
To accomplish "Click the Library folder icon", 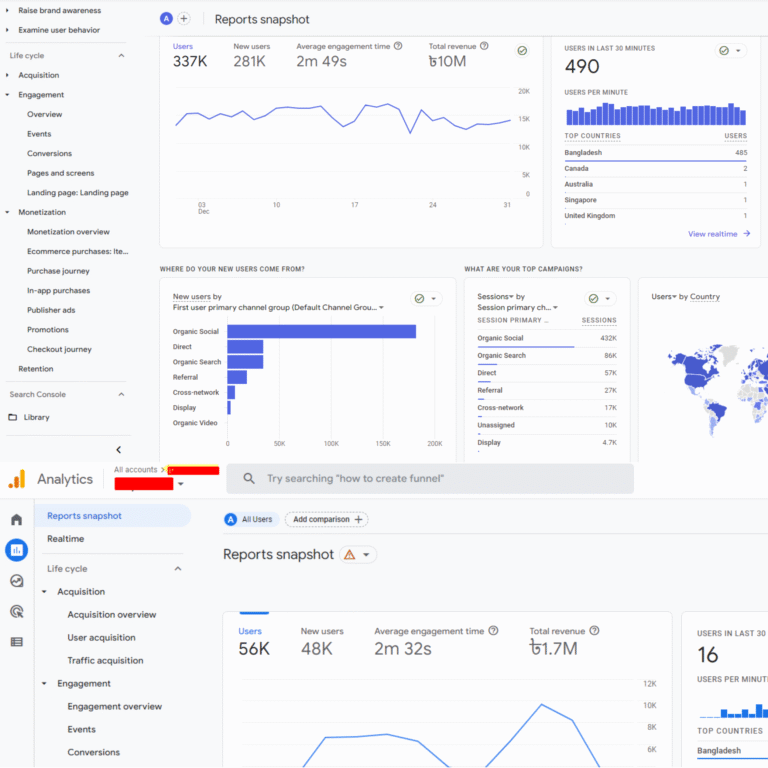I will pyautogui.click(x=12, y=417).
